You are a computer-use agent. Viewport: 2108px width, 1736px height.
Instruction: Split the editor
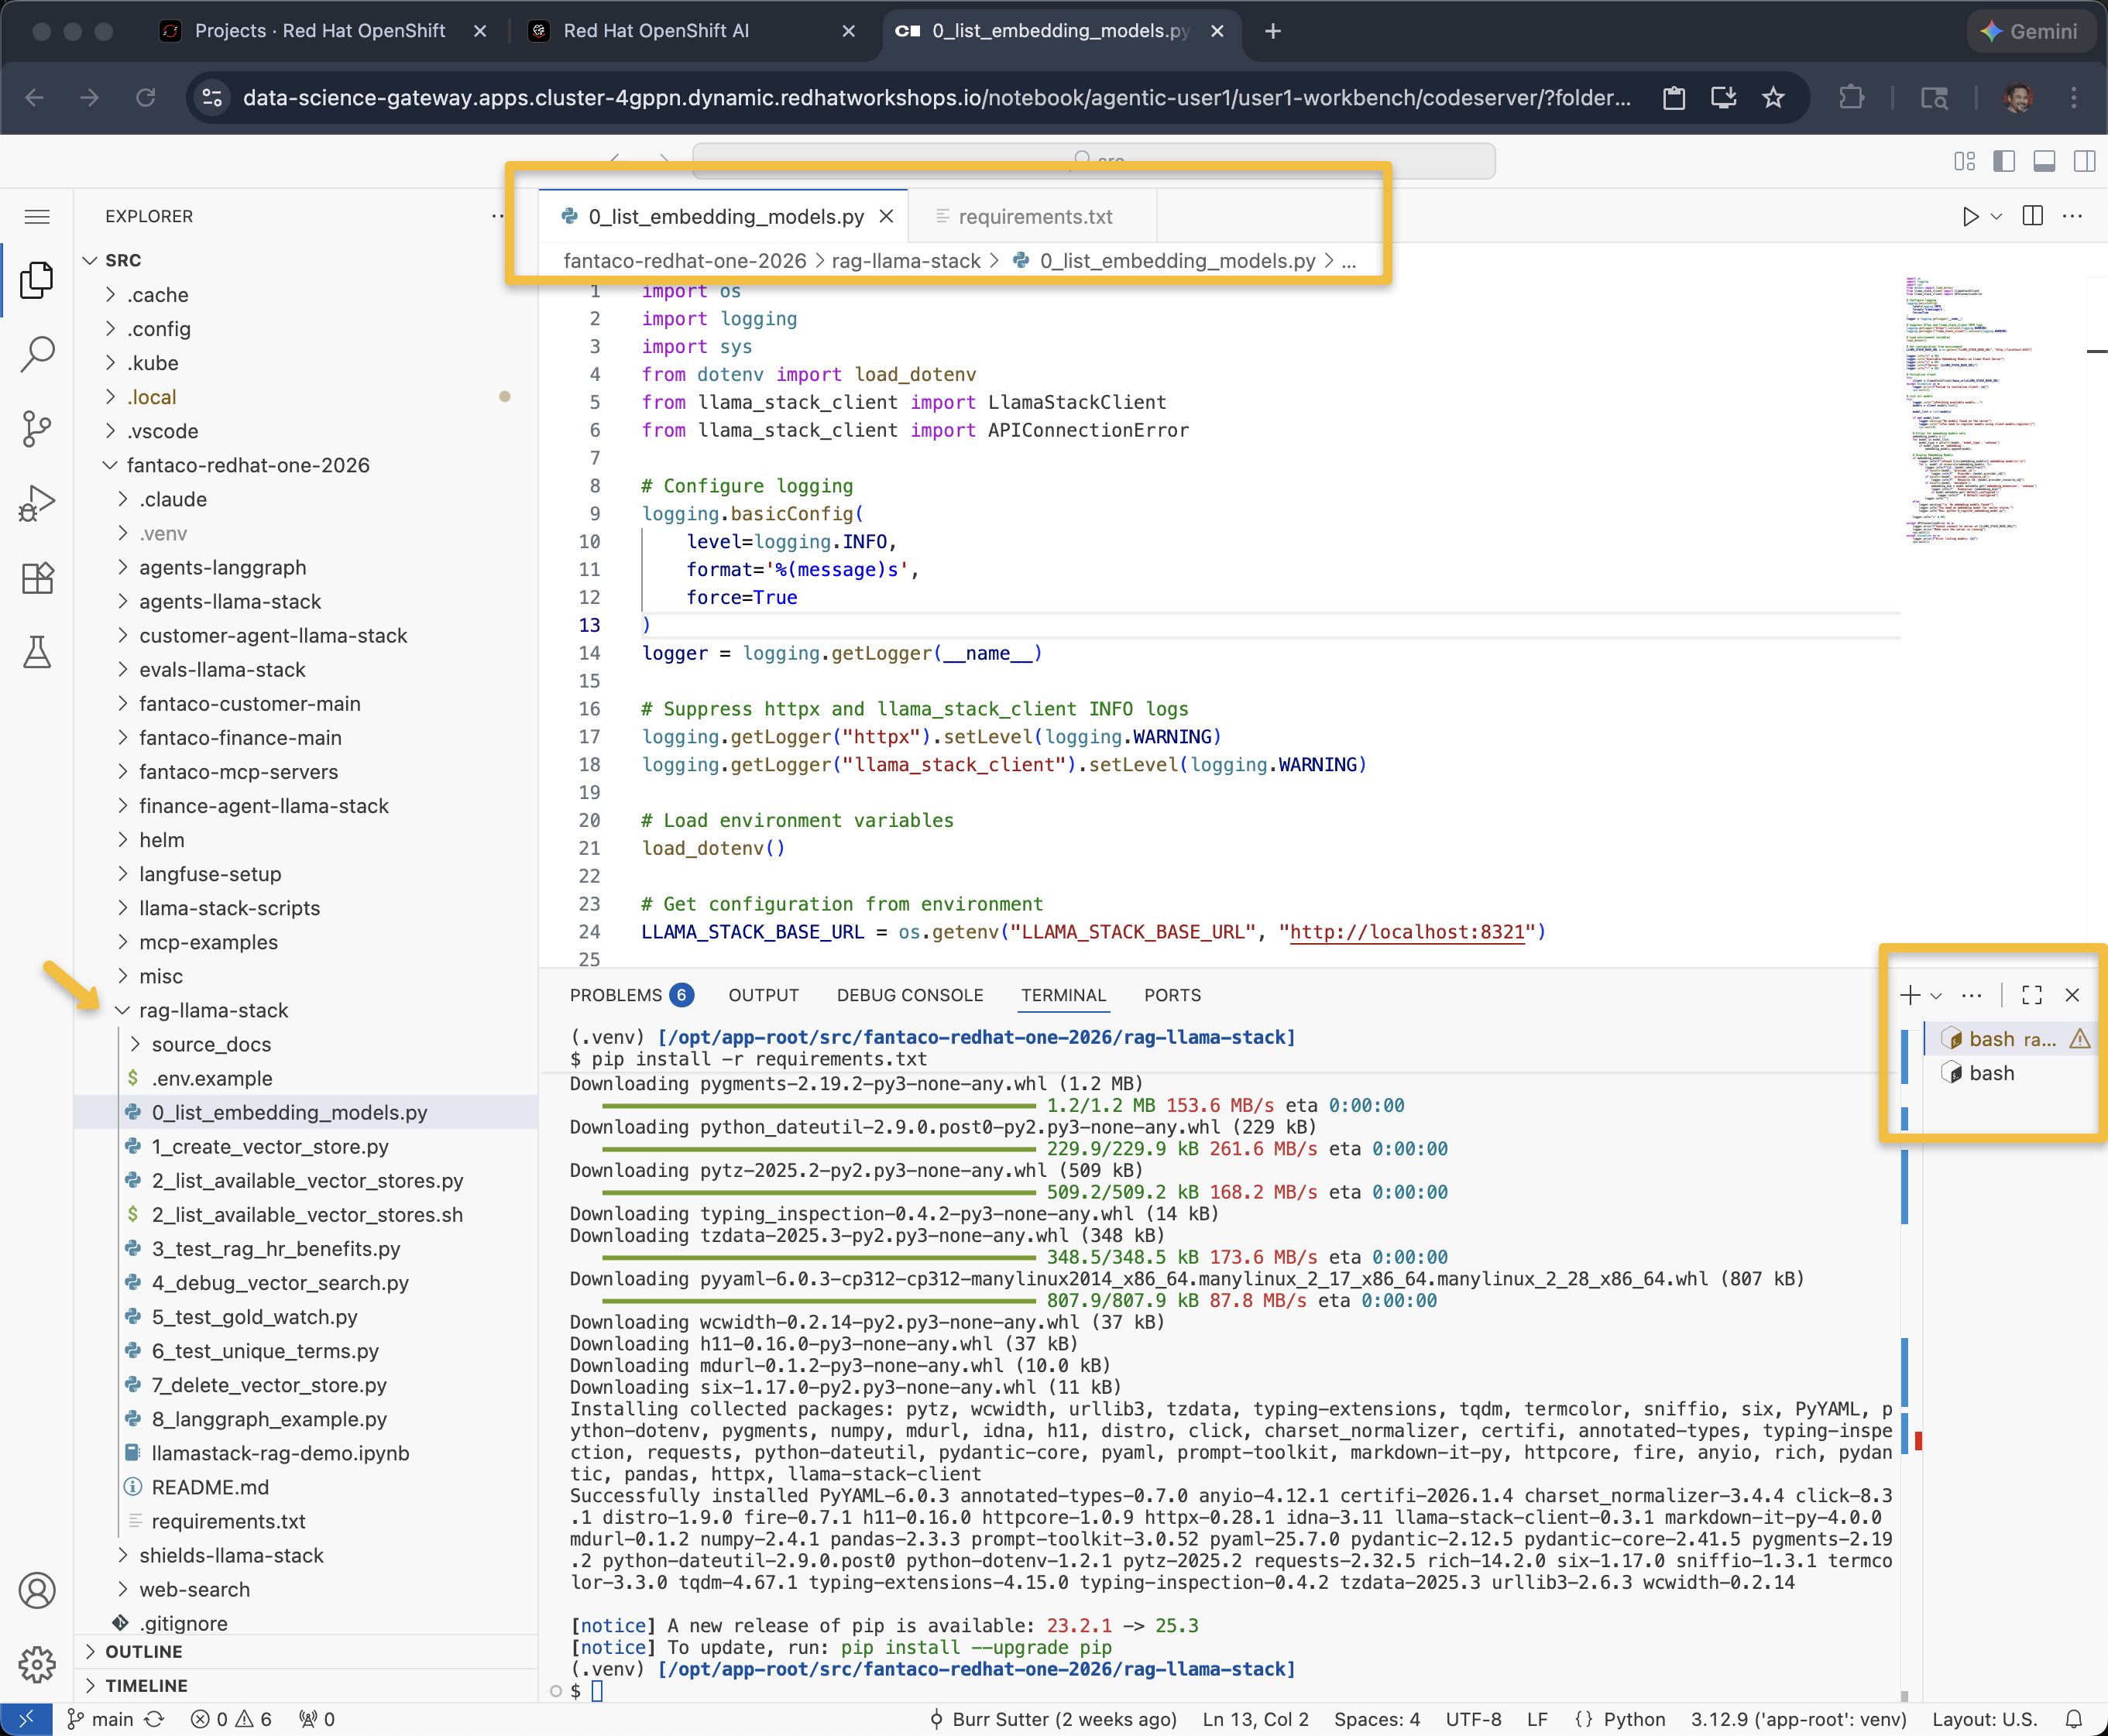[x=2034, y=216]
